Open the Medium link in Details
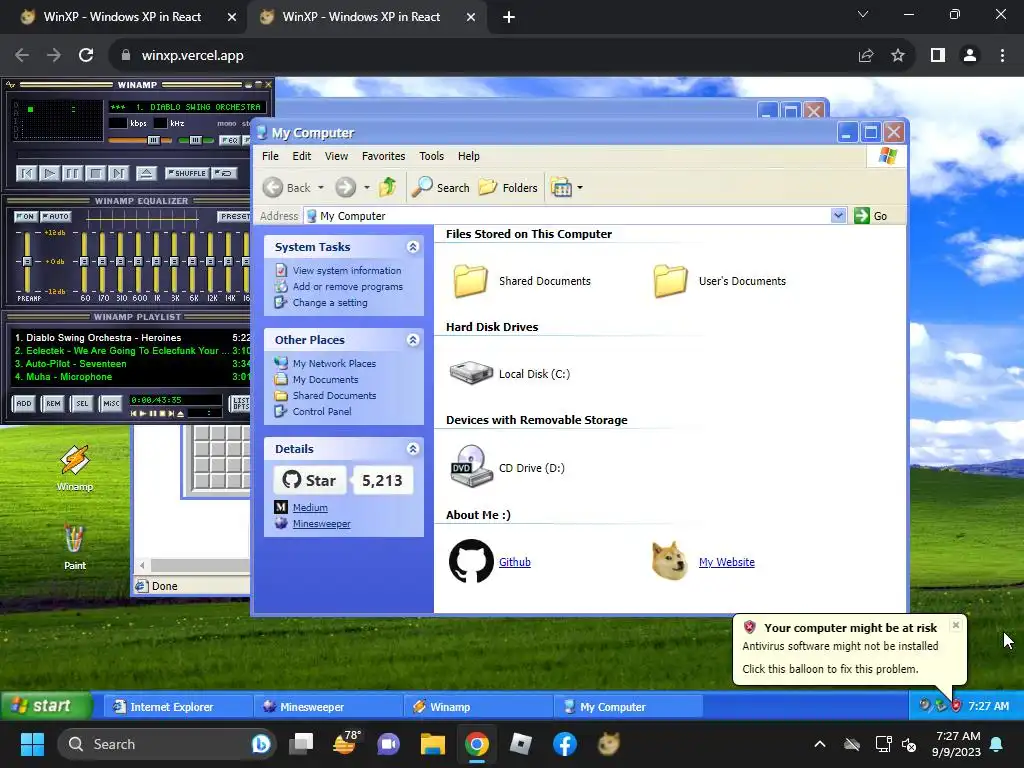 pos(310,507)
